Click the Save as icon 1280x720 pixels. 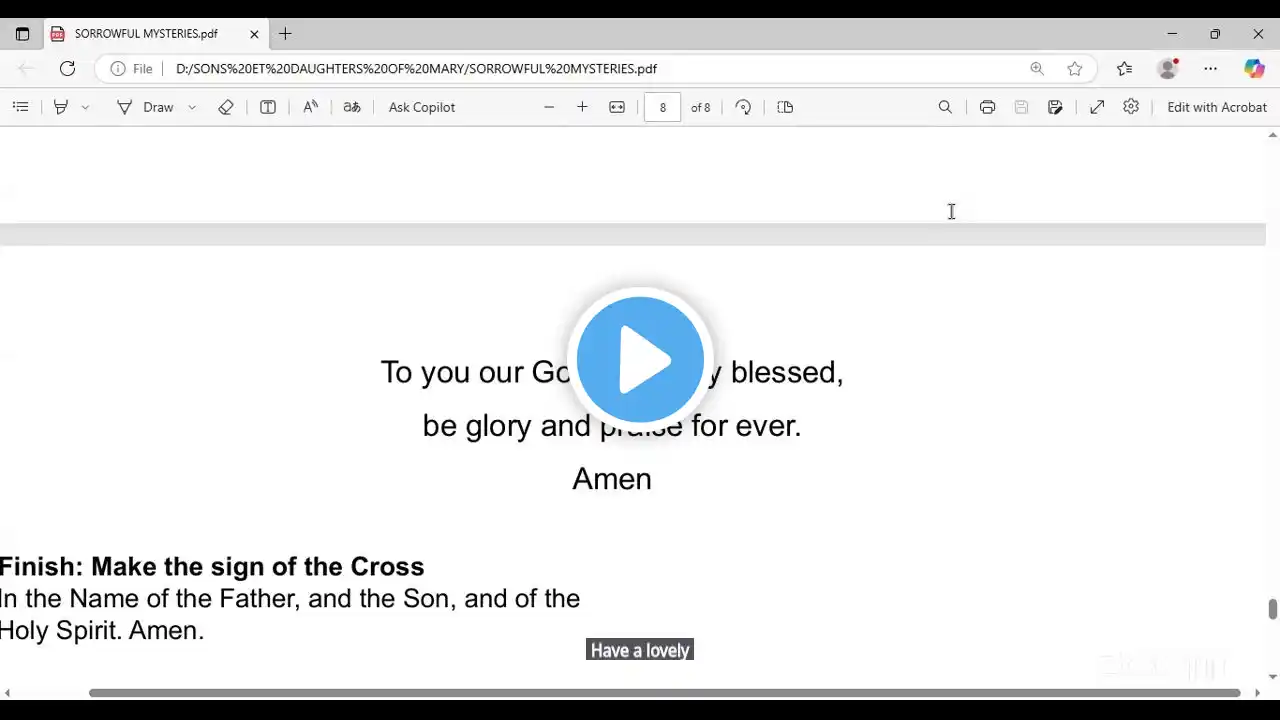1055,107
